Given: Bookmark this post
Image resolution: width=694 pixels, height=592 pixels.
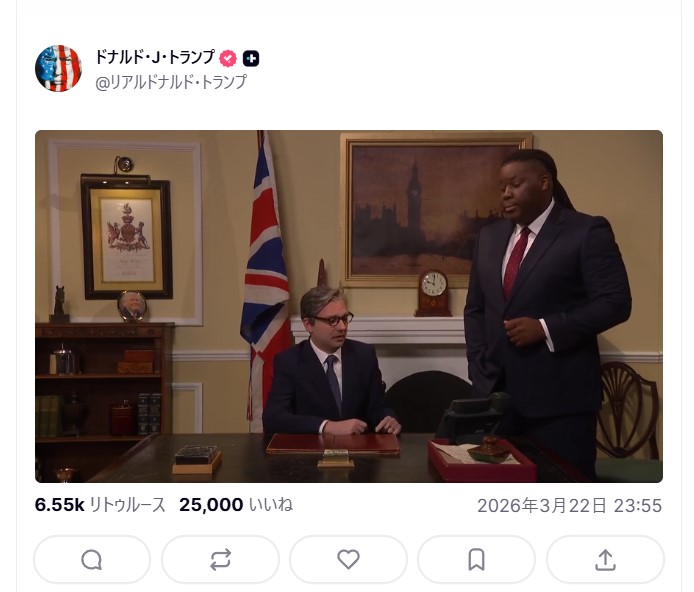Looking at the screenshot, I should [x=476, y=560].
